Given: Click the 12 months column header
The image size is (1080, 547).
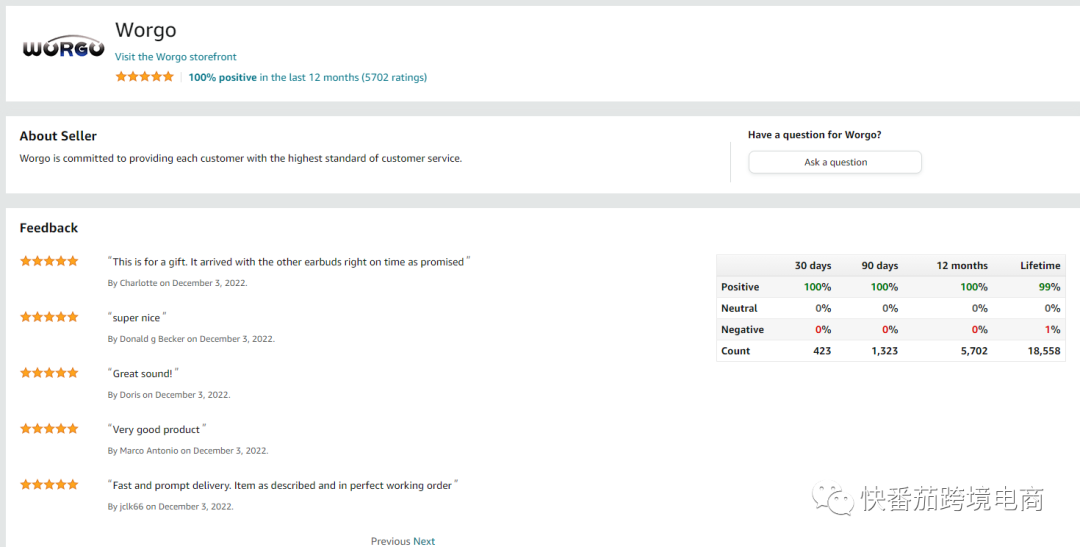Looking at the screenshot, I should (x=962, y=266).
